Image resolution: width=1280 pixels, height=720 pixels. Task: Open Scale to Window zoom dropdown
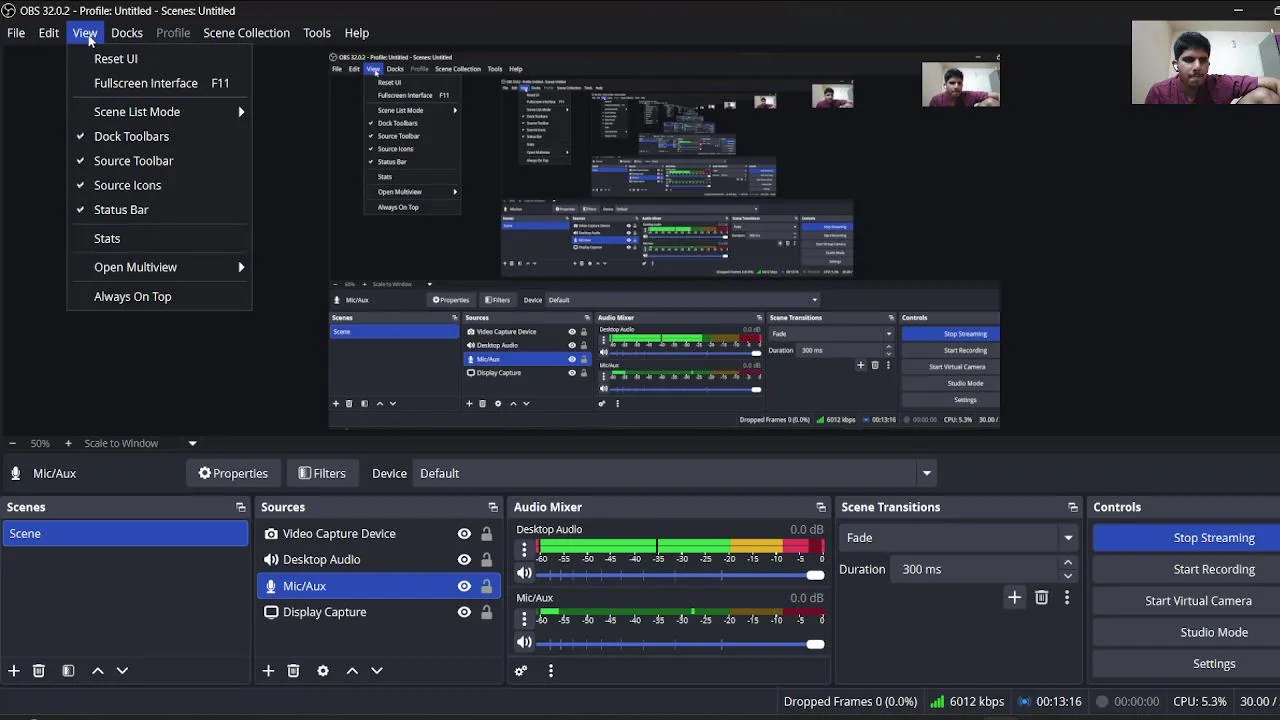click(141, 443)
